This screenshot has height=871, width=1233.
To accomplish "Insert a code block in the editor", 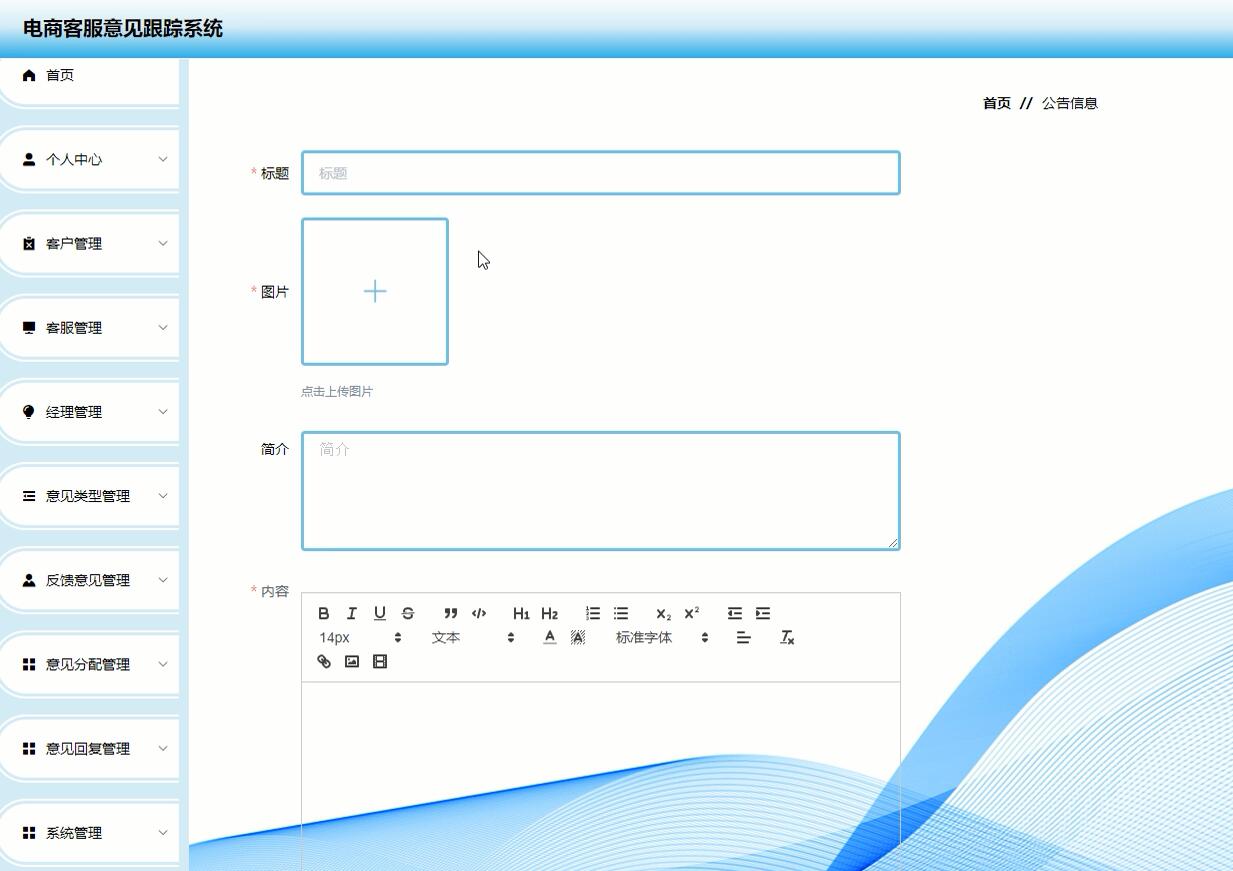I will click(479, 614).
